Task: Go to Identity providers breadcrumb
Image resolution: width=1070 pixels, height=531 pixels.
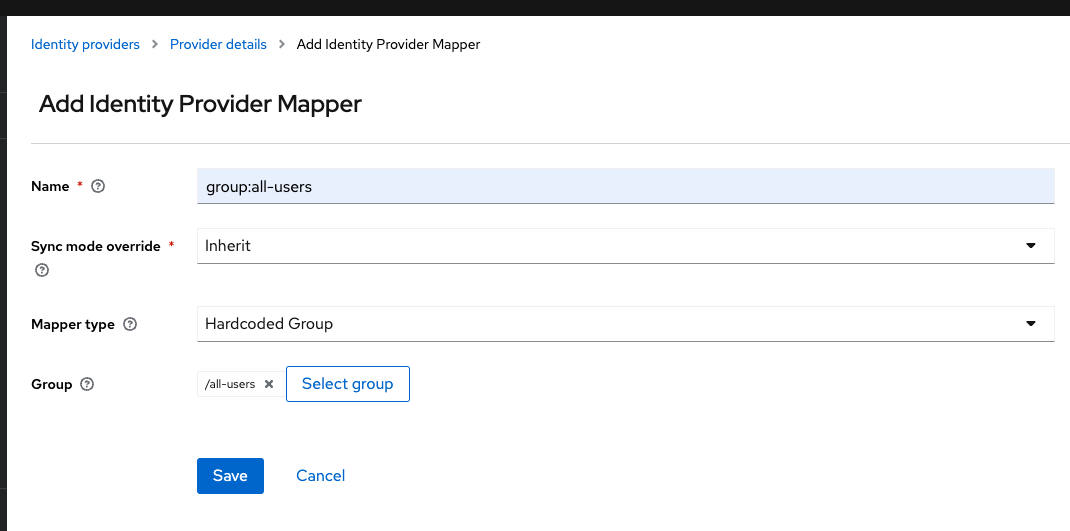Action: click(85, 44)
